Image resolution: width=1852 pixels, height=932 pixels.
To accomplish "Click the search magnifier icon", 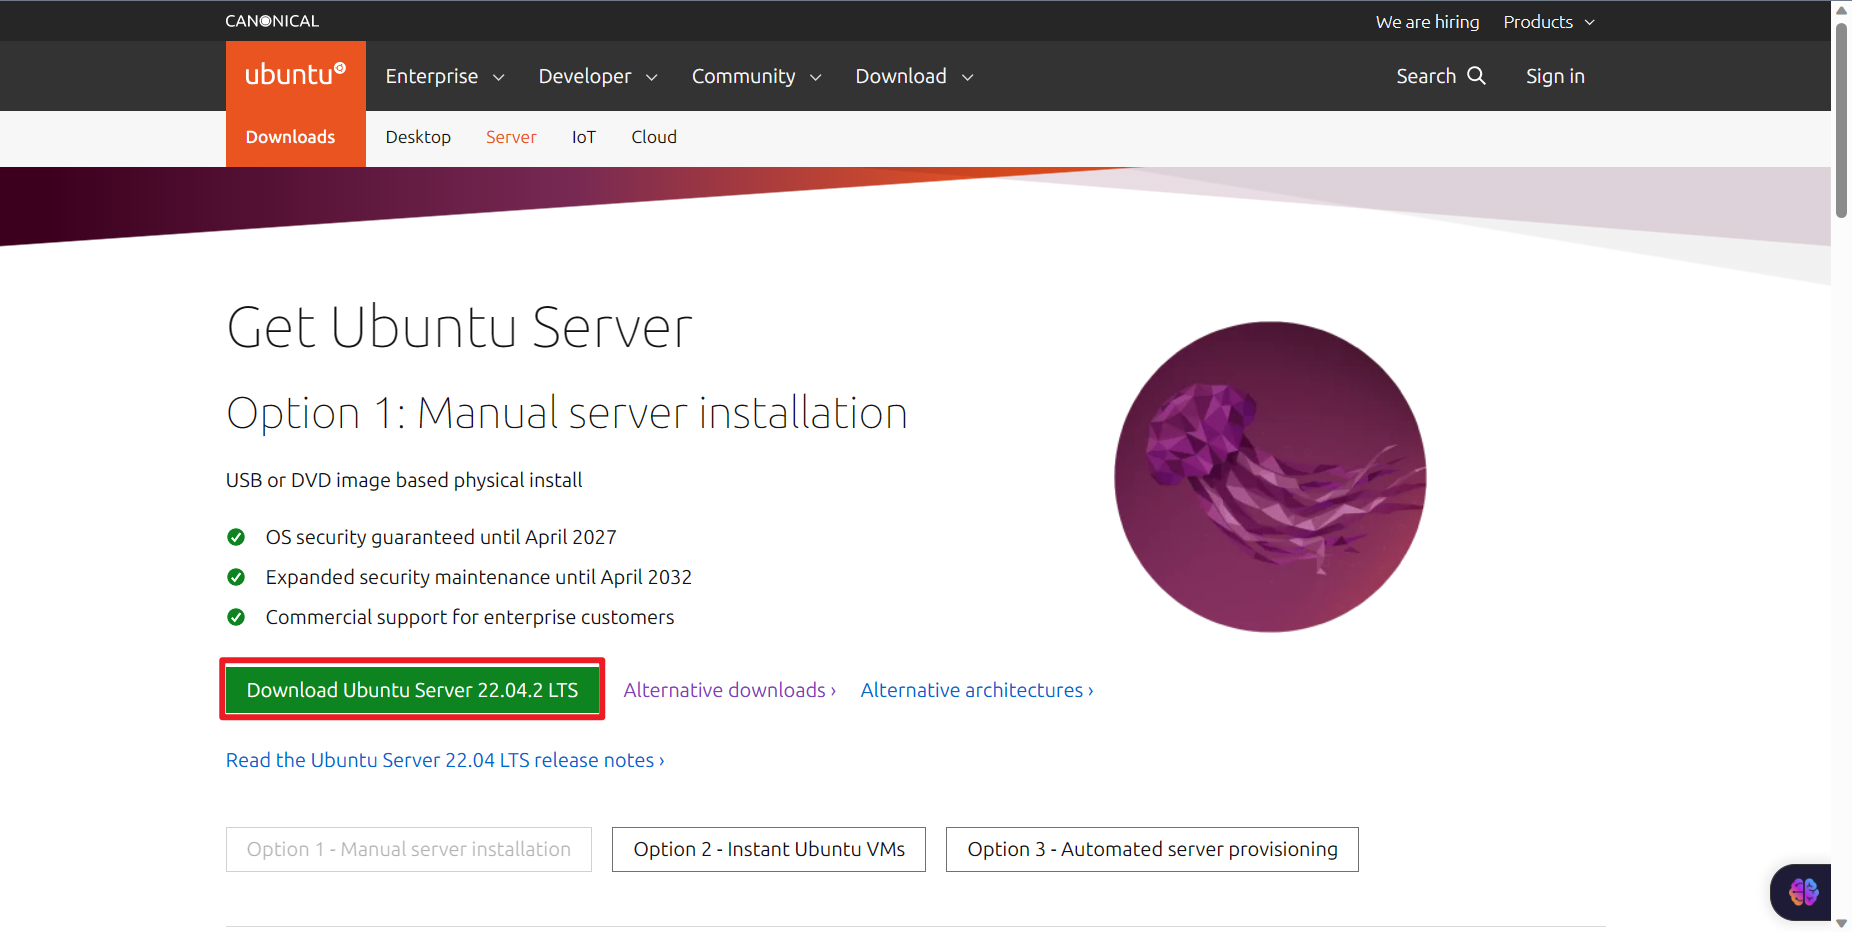I will click(x=1476, y=76).
